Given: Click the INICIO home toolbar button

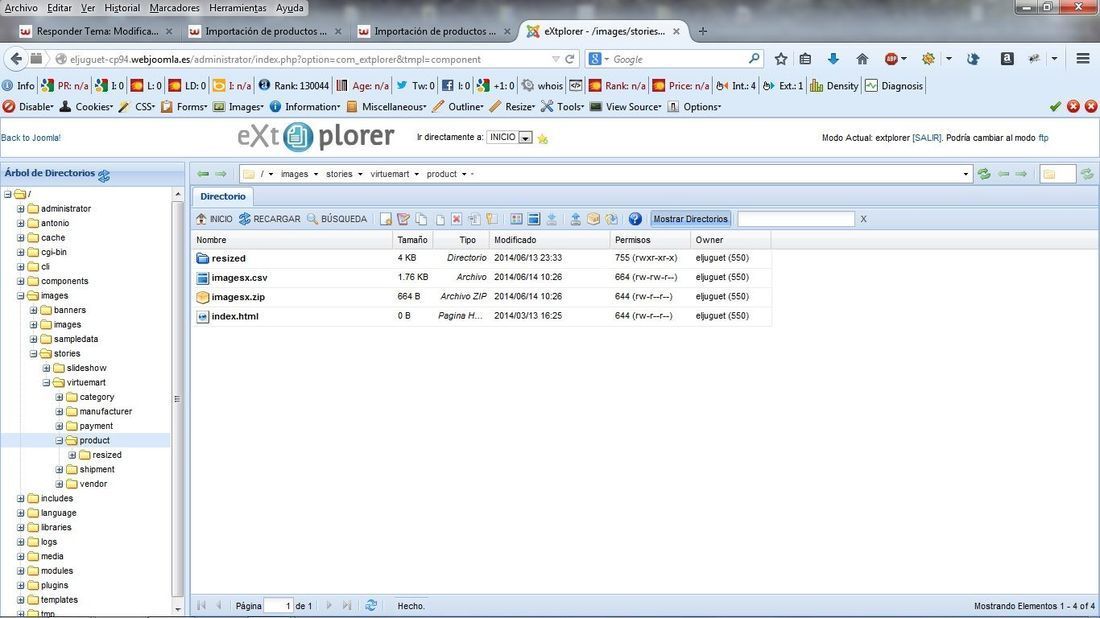Looking at the screenshot, I should [x=214, y=219].
